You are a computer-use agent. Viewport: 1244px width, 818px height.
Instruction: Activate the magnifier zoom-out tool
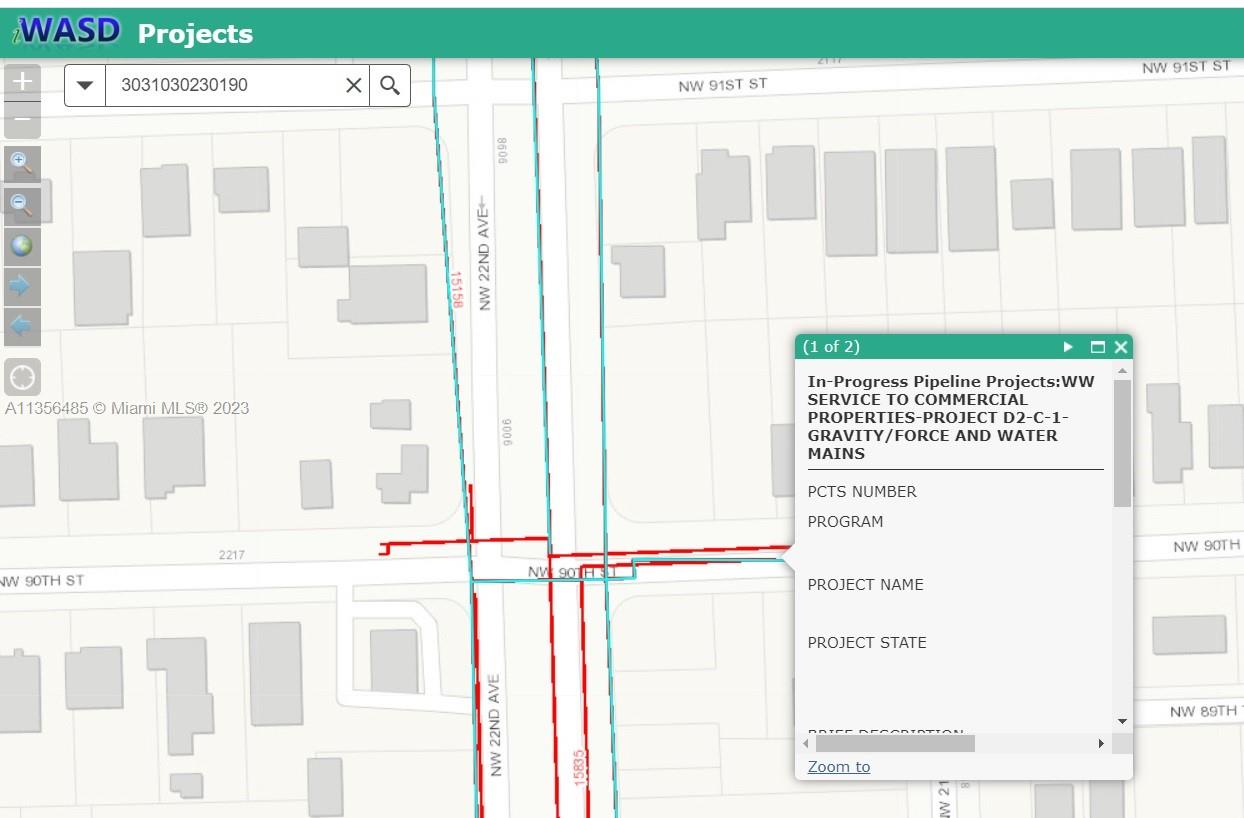(x=22, y=205)
